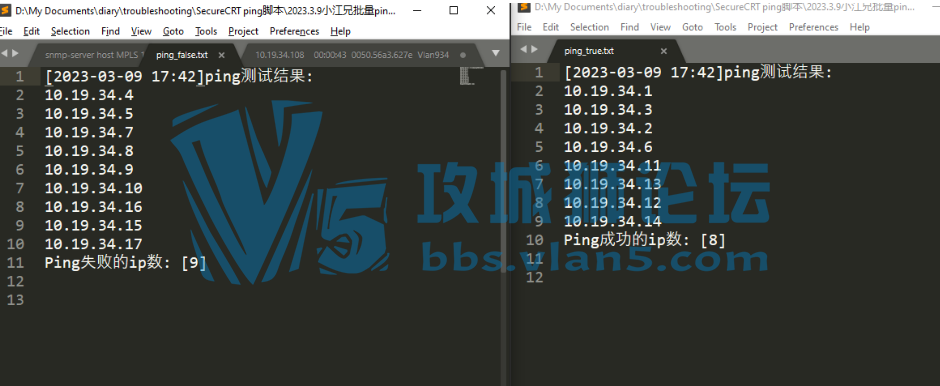This screenshot has height=386, width=940.
Task: Click line 10.19.34.14
Action: [613, 221]
